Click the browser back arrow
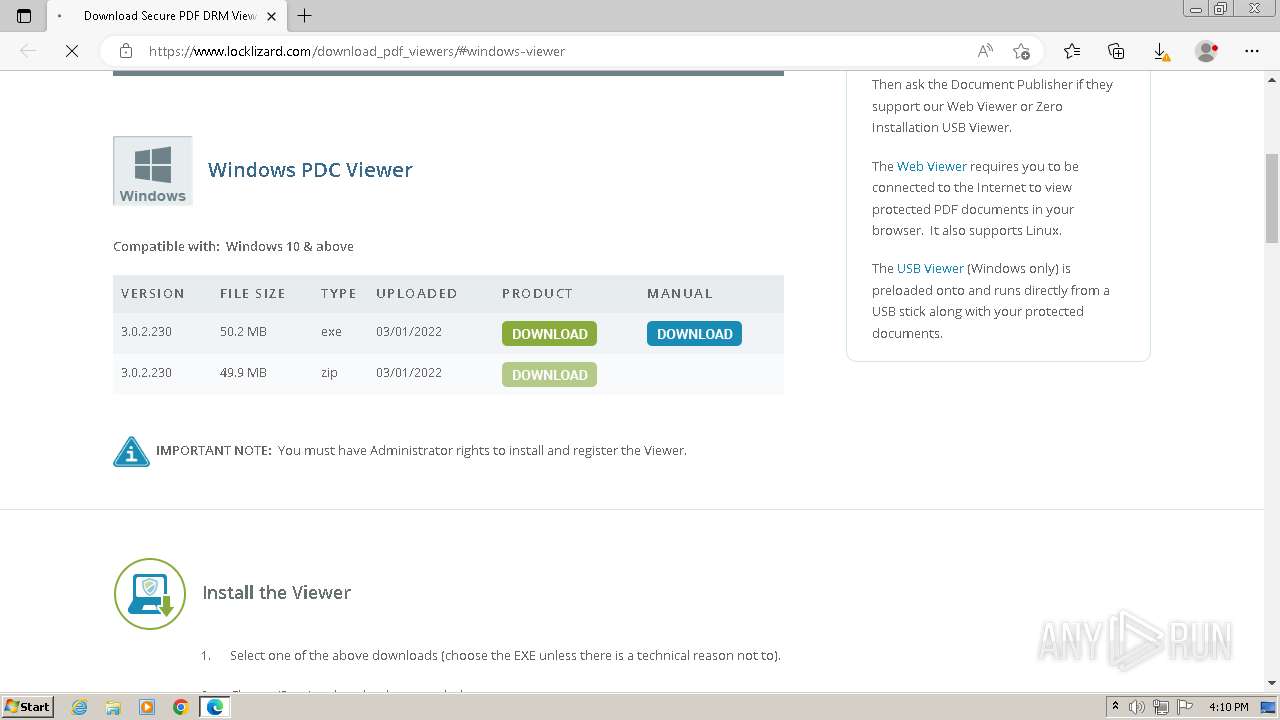 click(x=28, y=51)
